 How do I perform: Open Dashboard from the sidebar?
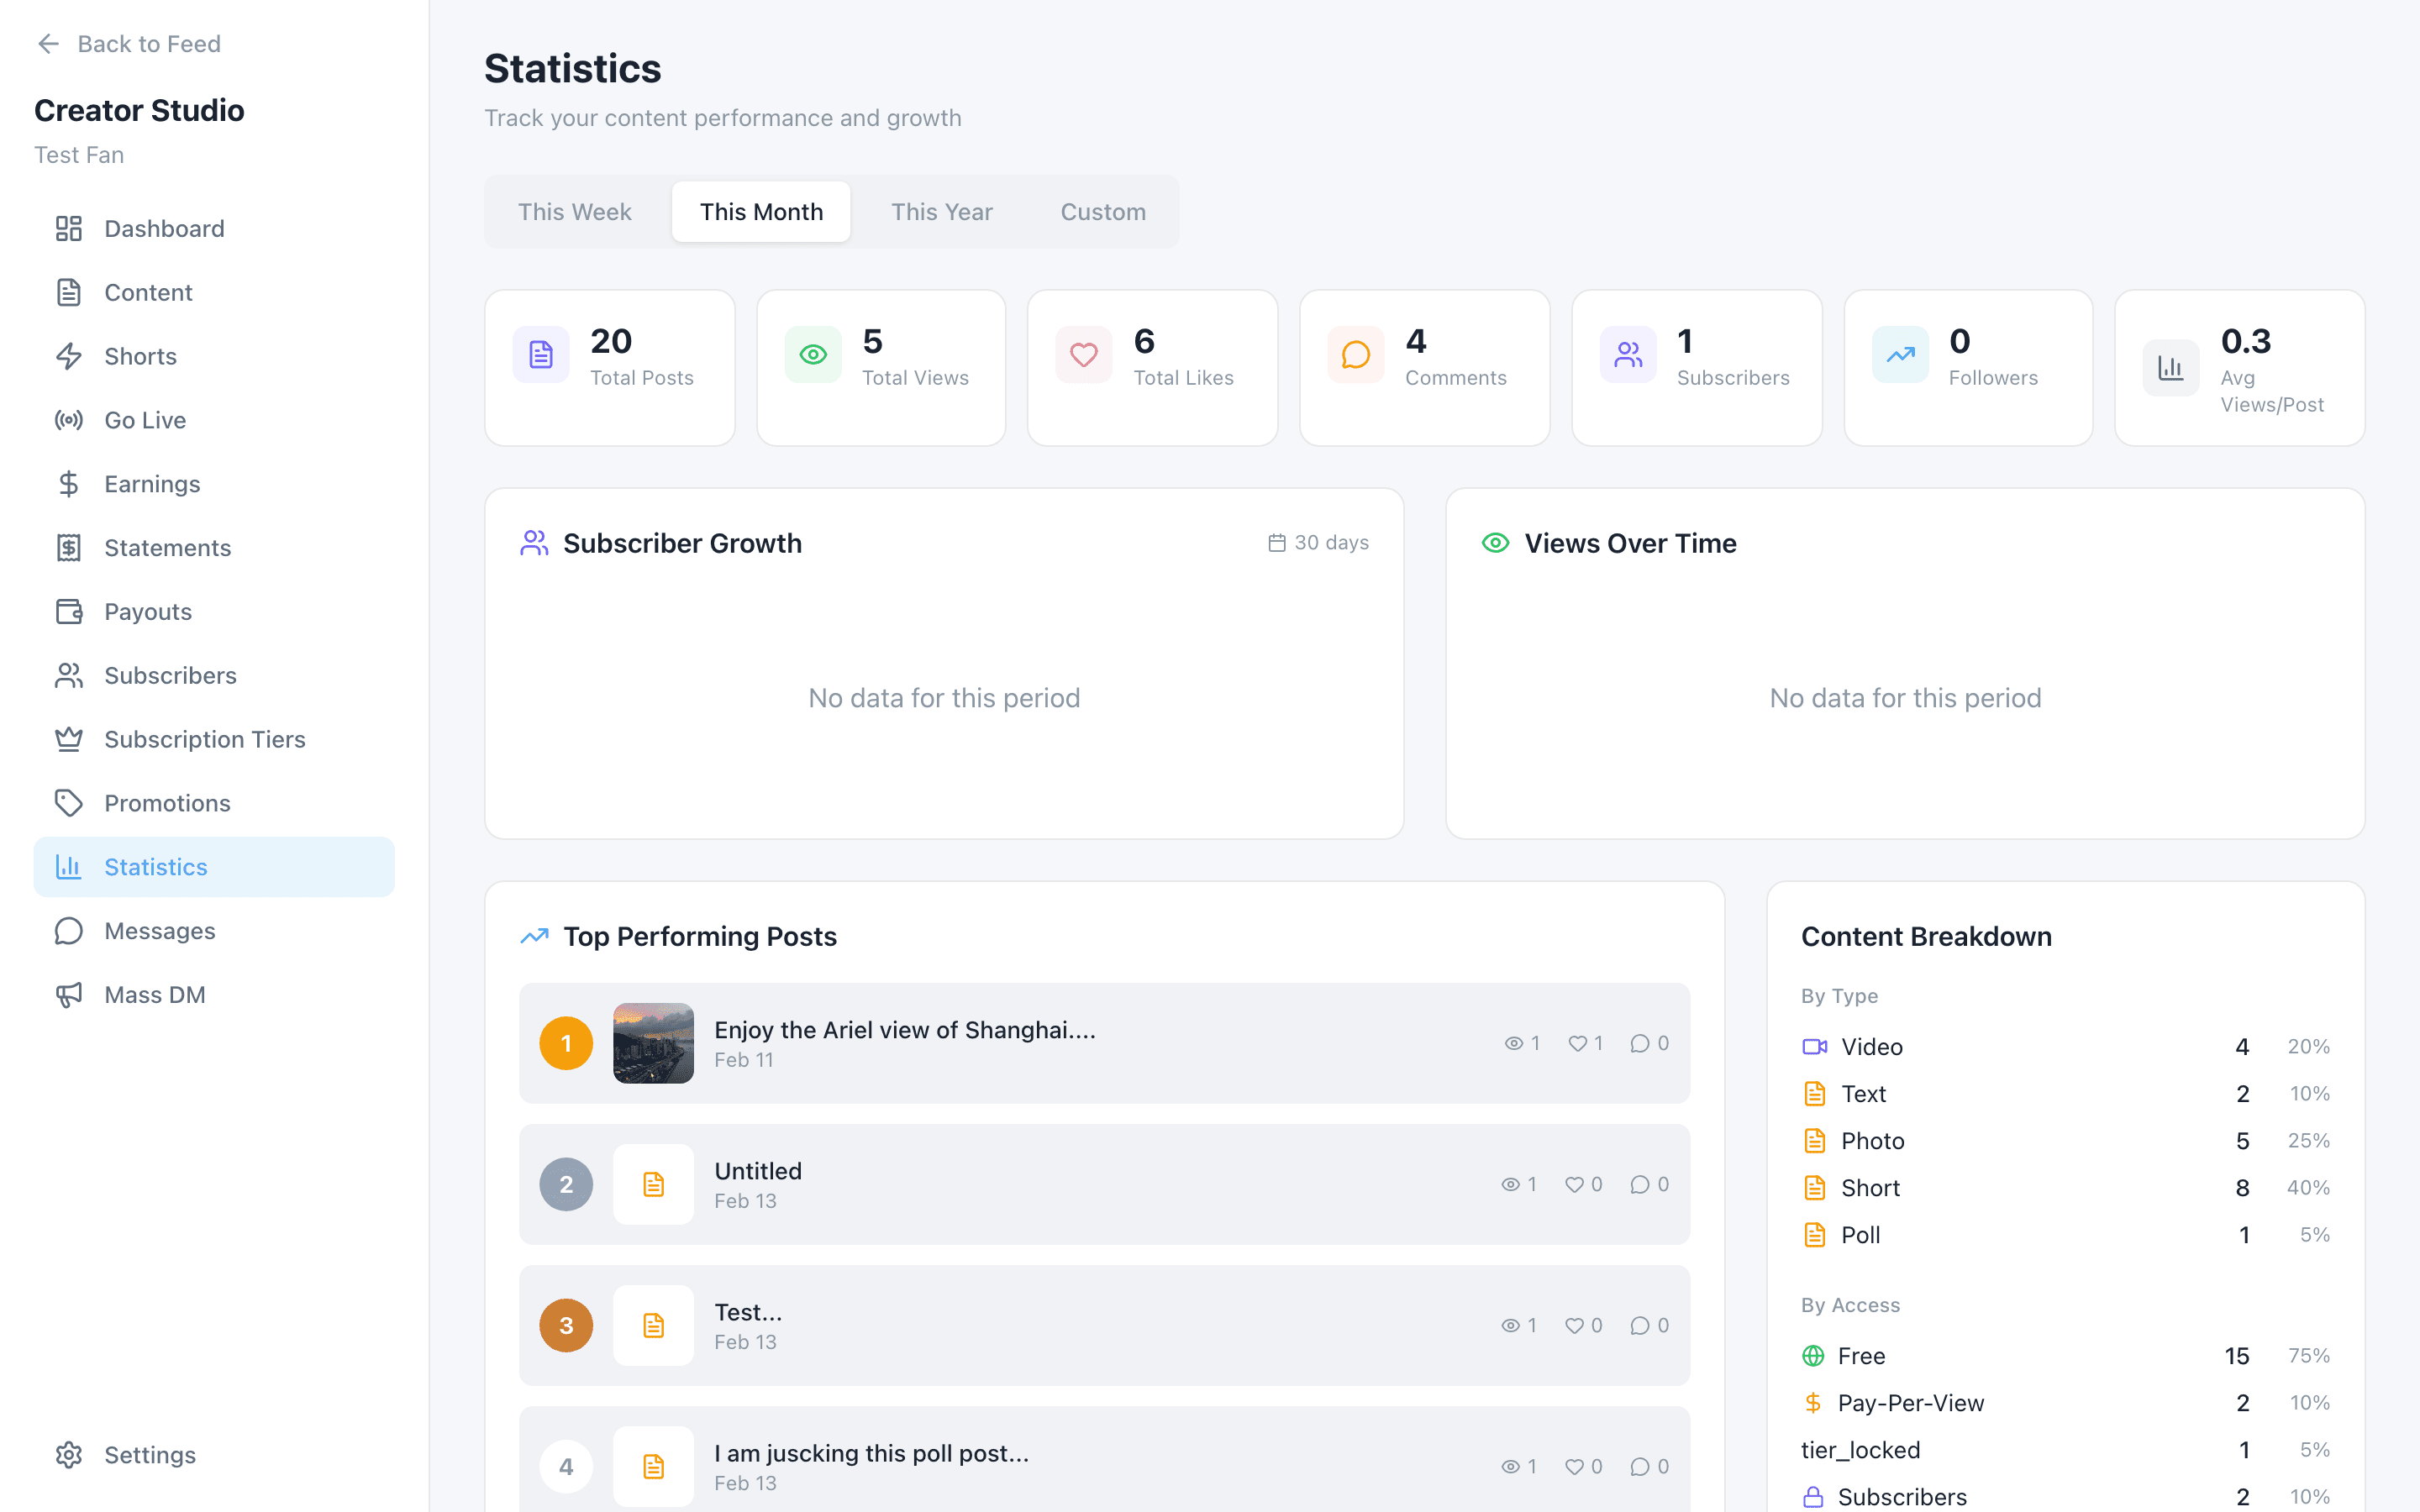(x=214, y=229)
